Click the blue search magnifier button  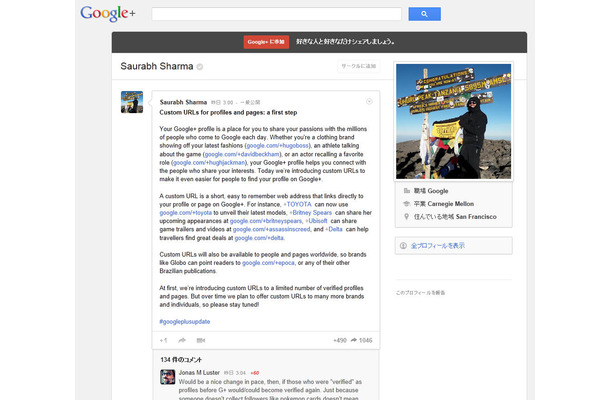click(x=424, y=14)
